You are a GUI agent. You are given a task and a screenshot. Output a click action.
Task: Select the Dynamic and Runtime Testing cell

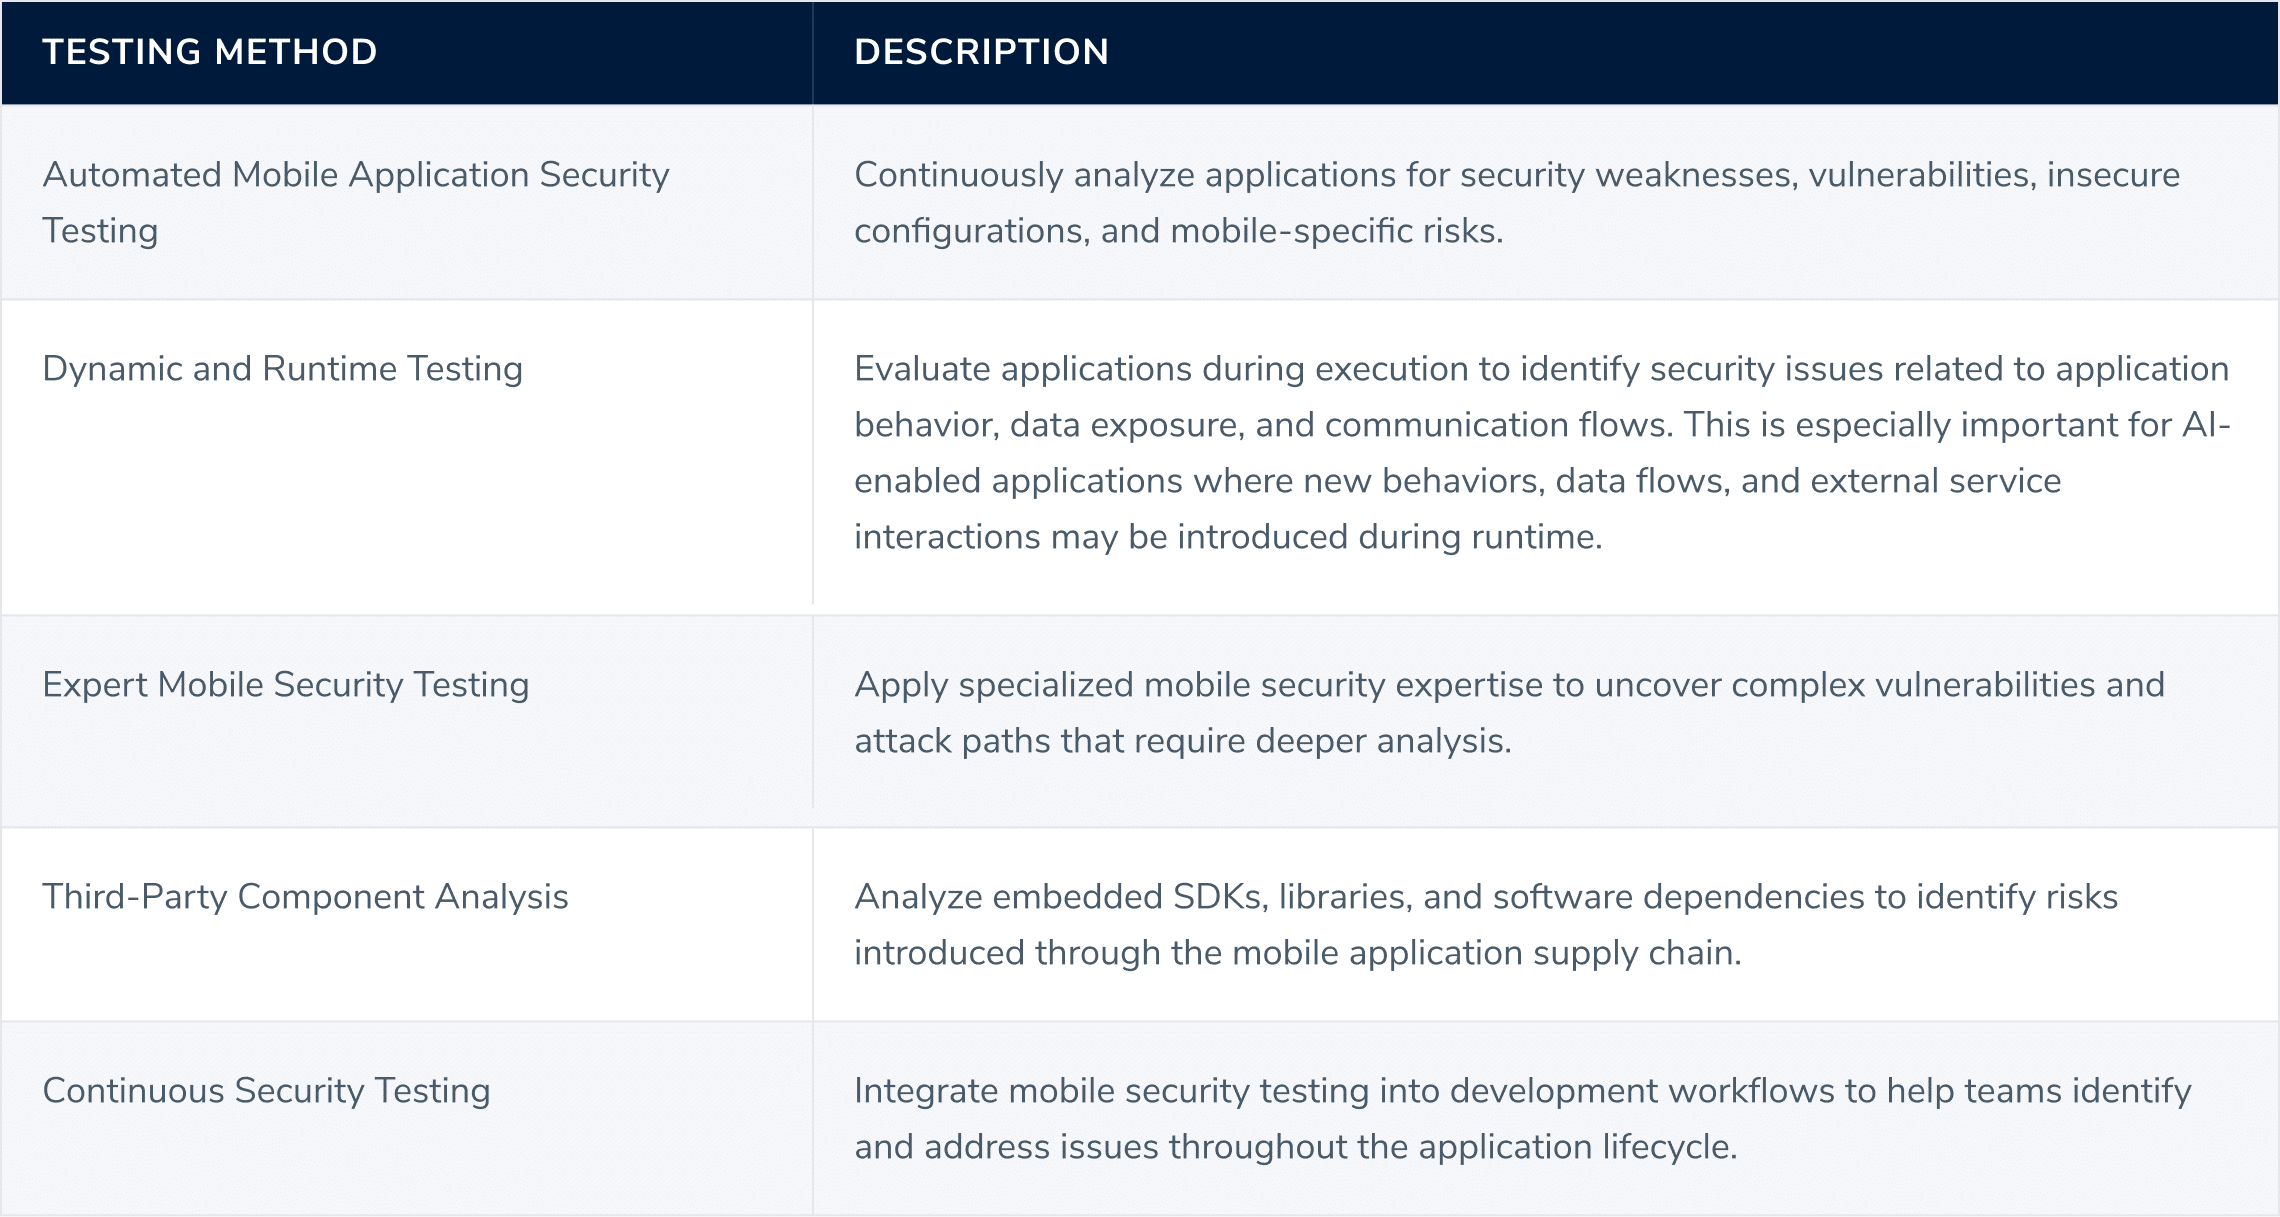click(x=407, y=458)
